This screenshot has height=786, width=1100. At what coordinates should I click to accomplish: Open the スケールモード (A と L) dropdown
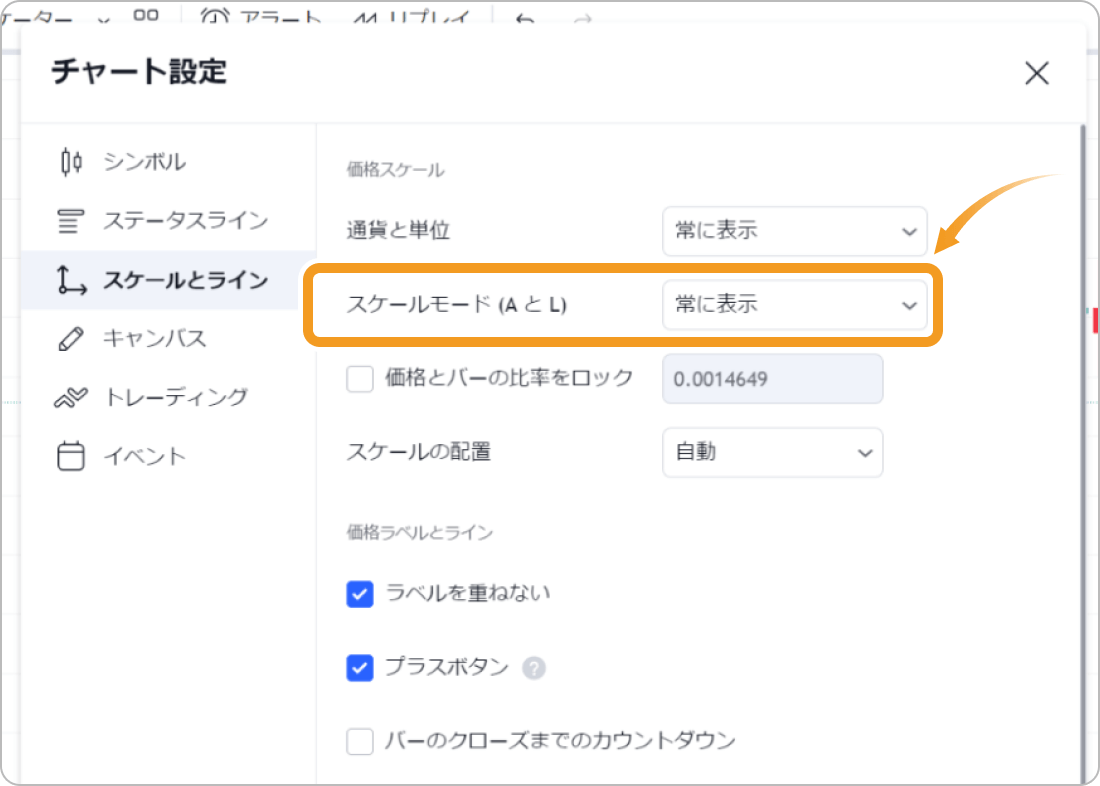795,305
